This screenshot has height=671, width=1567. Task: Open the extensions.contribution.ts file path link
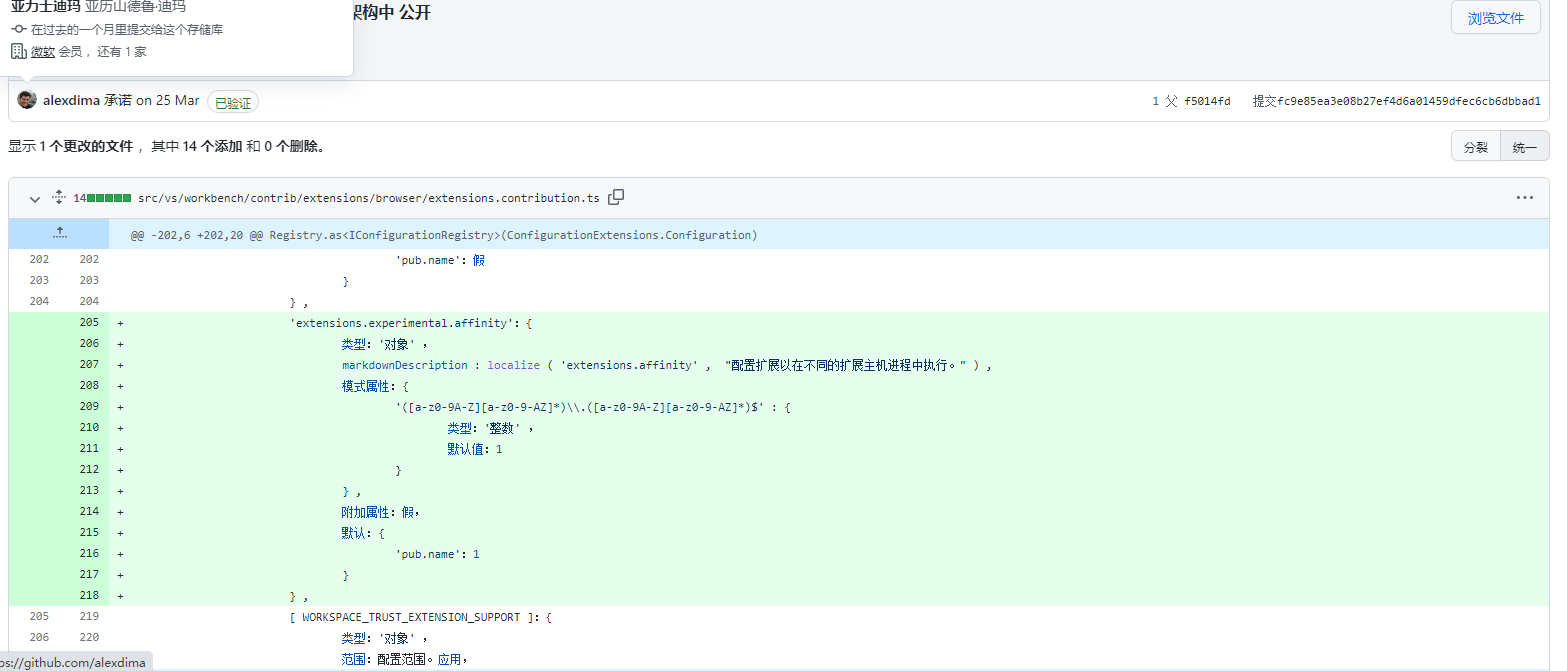click(x=368, y=198)
